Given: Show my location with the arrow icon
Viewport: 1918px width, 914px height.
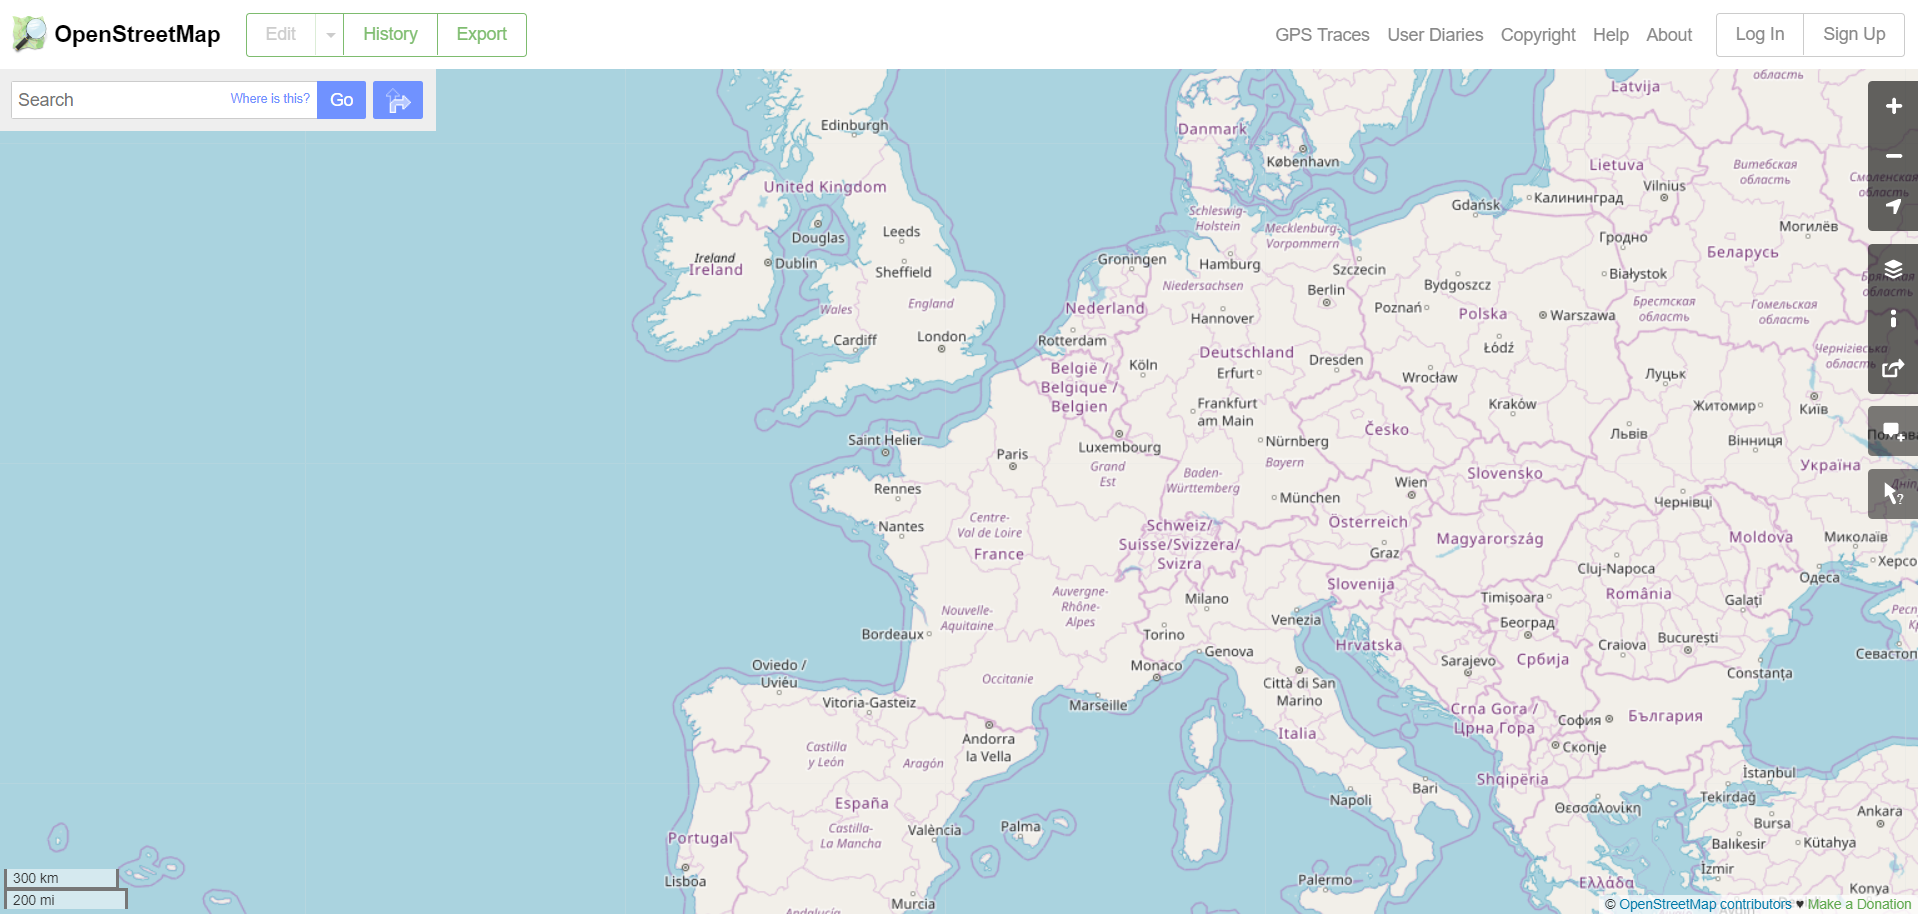Looking at the screenshot, I should click(1893, 206).
